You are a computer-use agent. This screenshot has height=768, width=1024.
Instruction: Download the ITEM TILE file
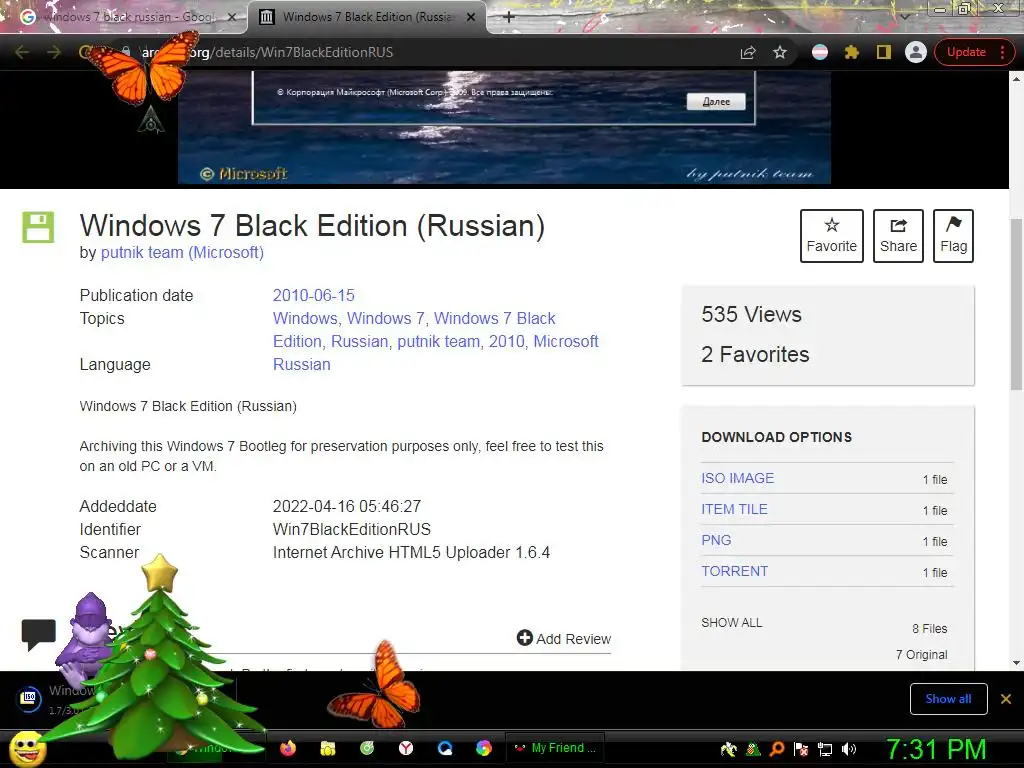click(734, 509)
